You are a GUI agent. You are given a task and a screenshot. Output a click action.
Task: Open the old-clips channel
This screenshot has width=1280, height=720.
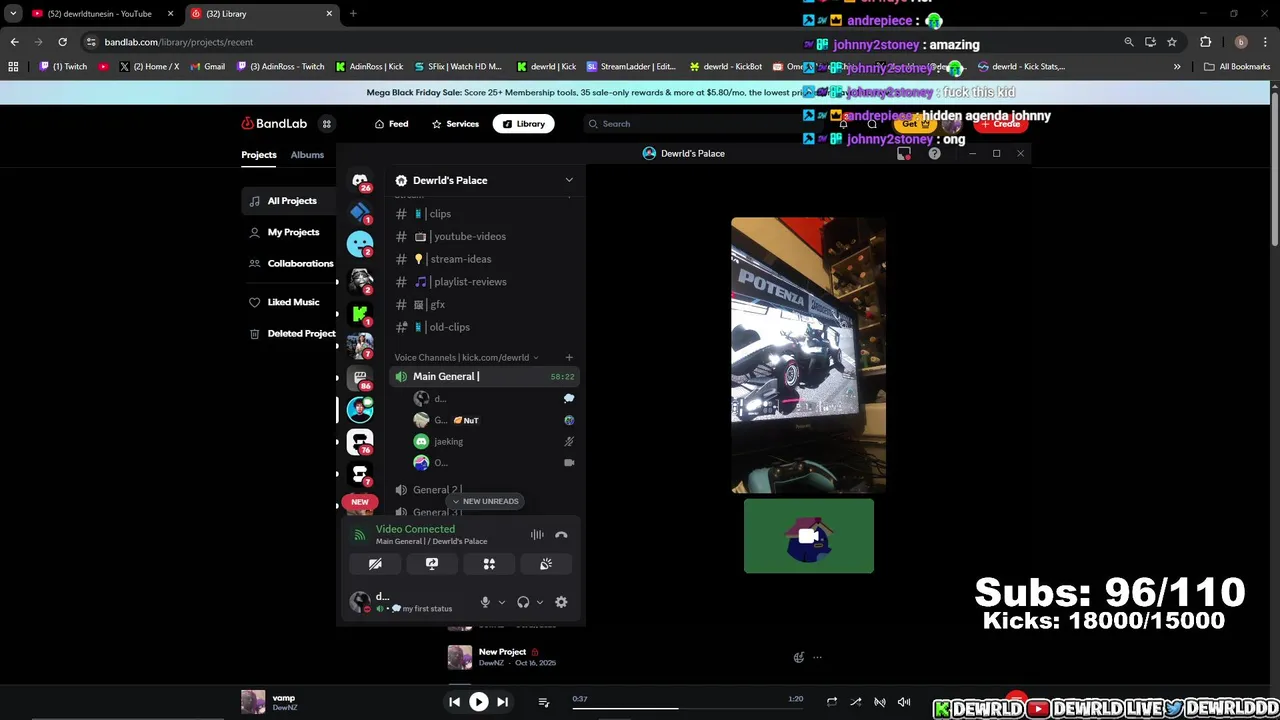coord(484,327)
